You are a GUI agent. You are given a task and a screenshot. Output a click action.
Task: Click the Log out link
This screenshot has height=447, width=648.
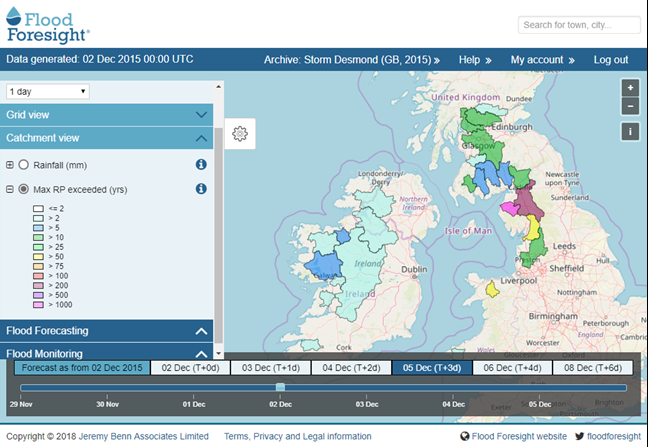click(610, 60)
